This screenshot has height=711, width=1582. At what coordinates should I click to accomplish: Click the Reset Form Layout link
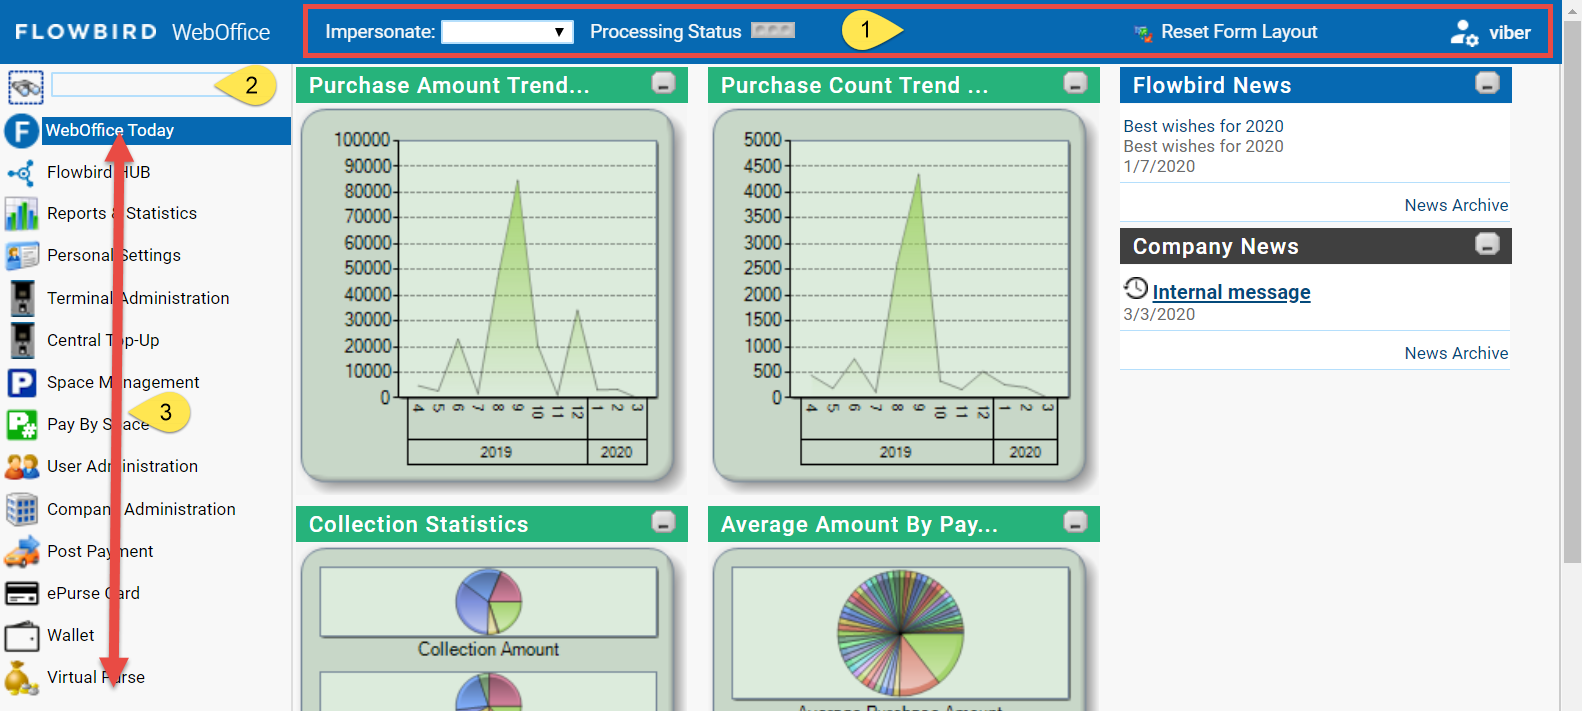[1239, 32]
